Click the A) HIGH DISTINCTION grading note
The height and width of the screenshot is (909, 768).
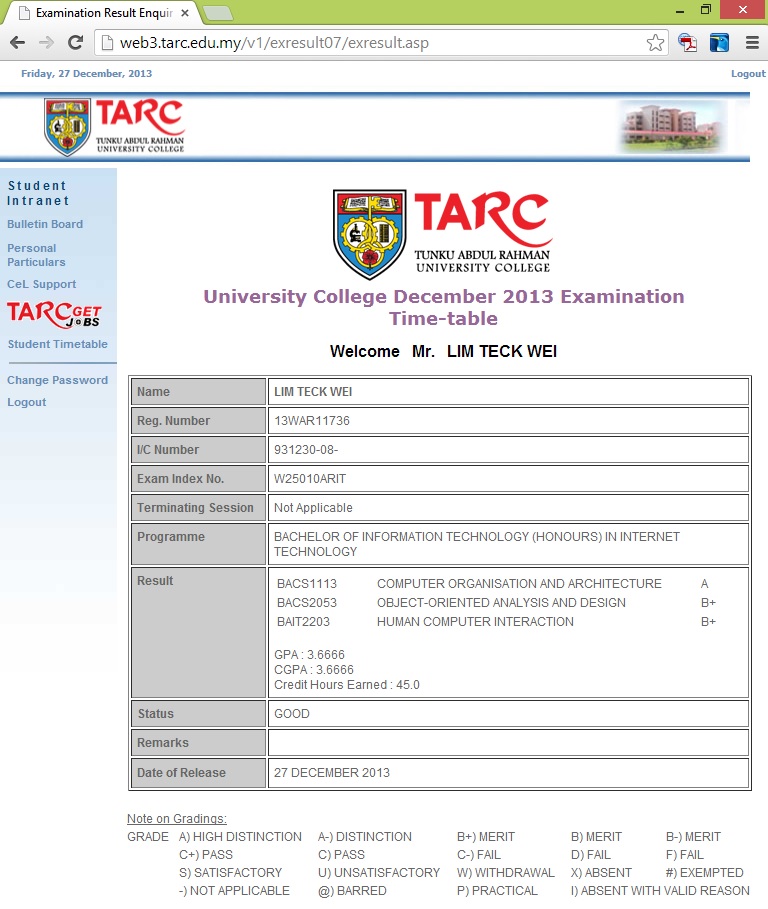point(240,837)
